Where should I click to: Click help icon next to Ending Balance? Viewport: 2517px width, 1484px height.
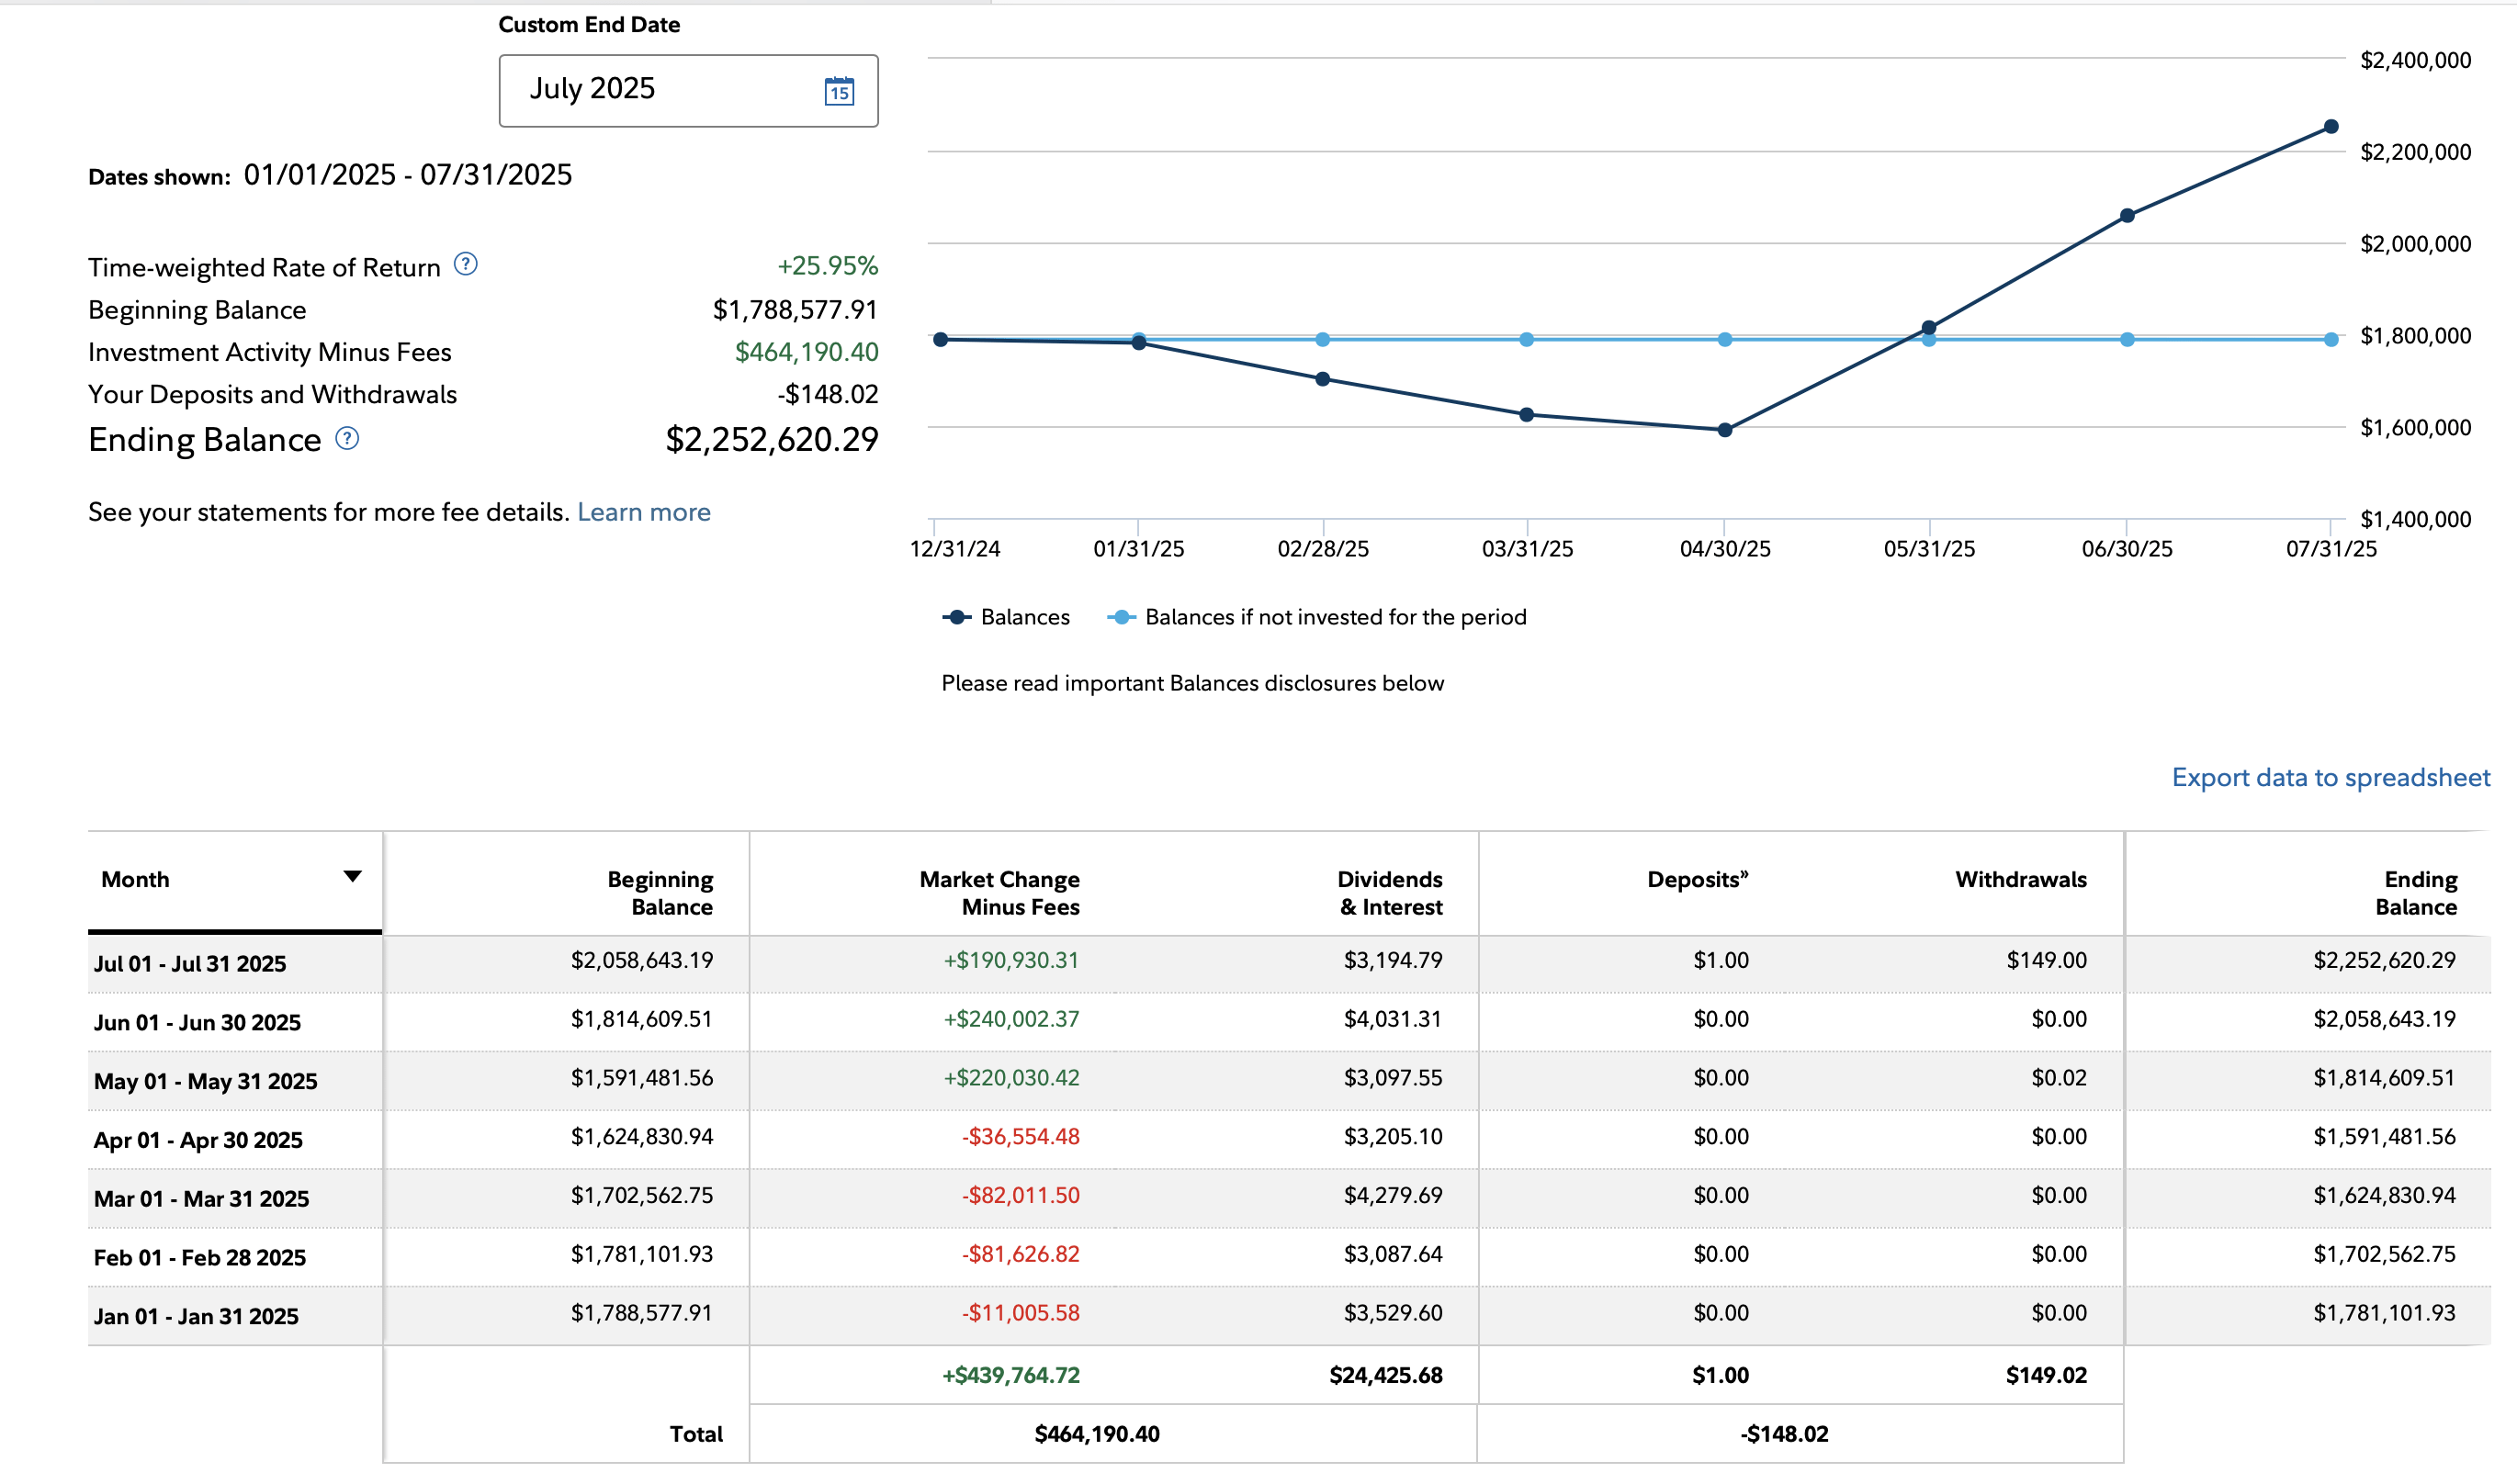click(x=346, y=438)
